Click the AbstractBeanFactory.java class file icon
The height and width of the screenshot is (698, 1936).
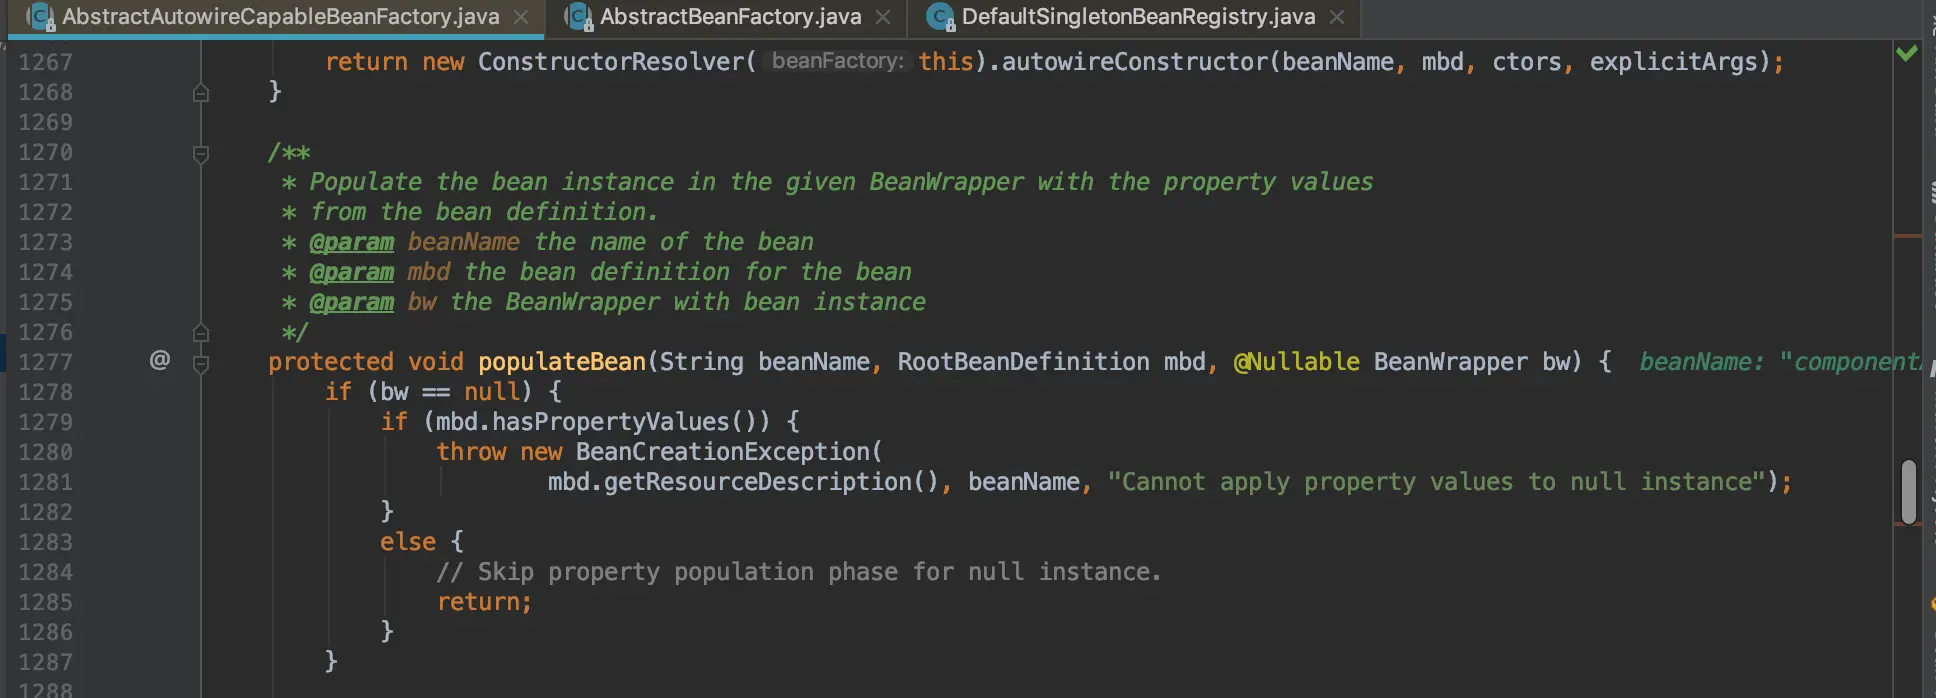(578, 17)
